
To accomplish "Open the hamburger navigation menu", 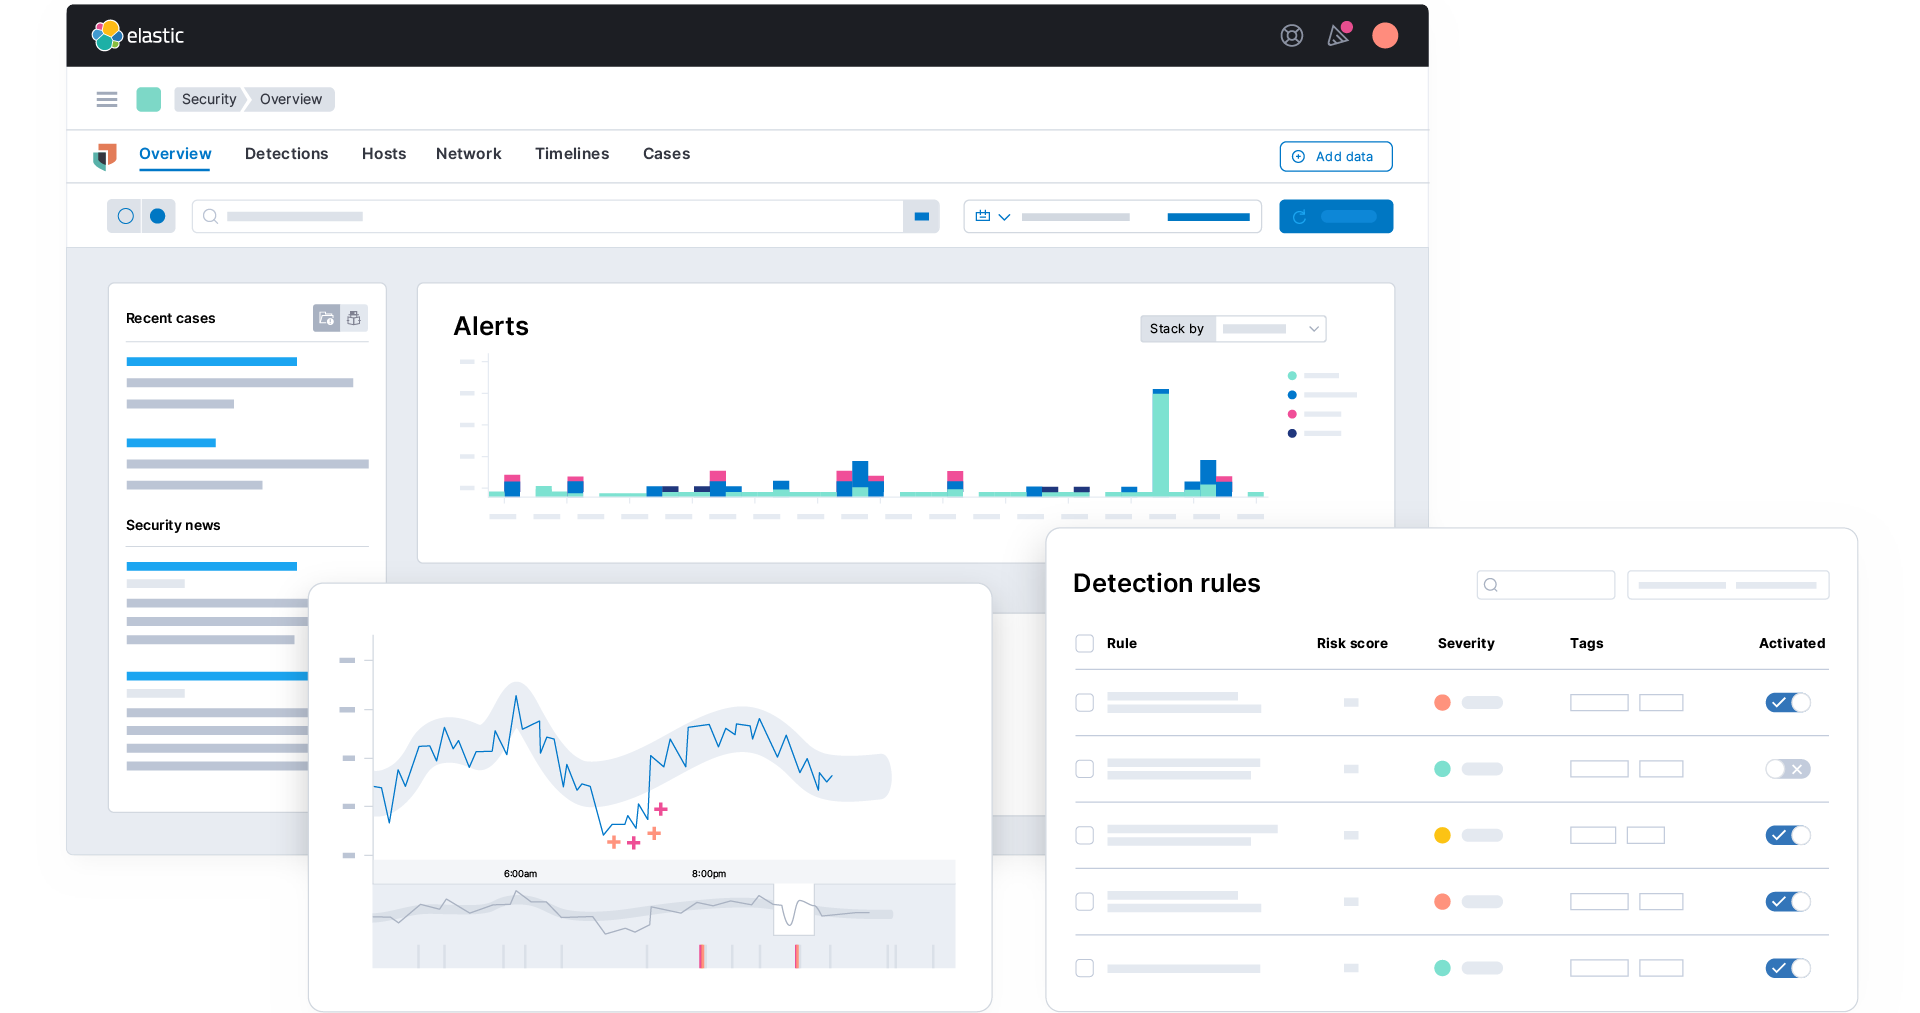I will coord(107,99).
